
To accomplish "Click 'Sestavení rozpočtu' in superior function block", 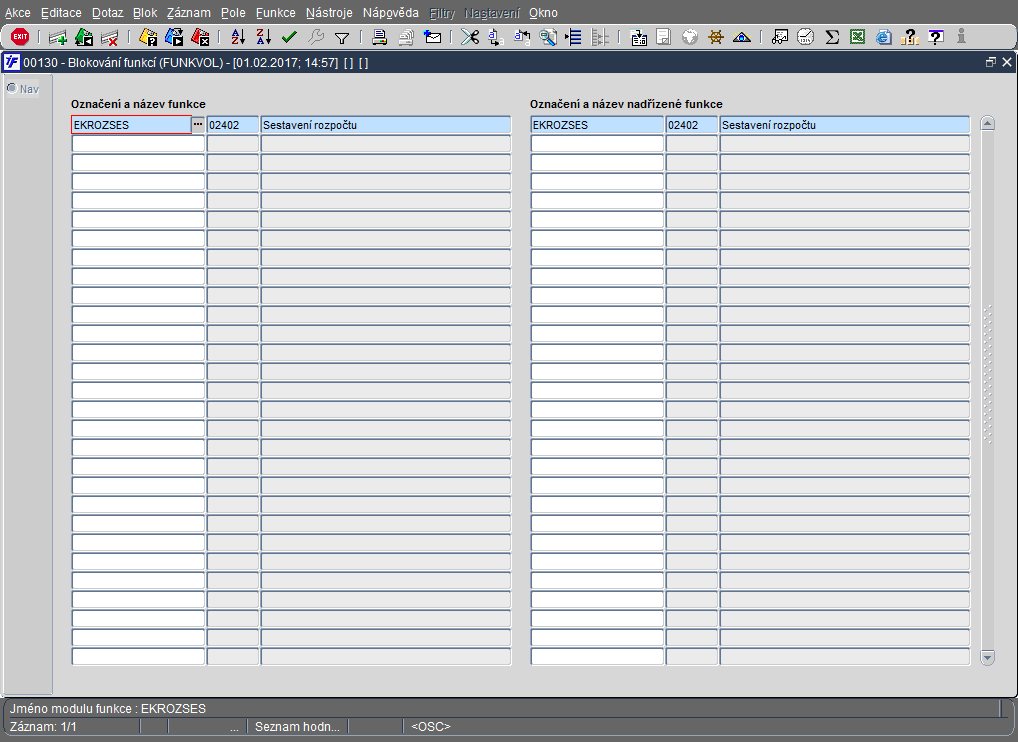I will (845, 125).
